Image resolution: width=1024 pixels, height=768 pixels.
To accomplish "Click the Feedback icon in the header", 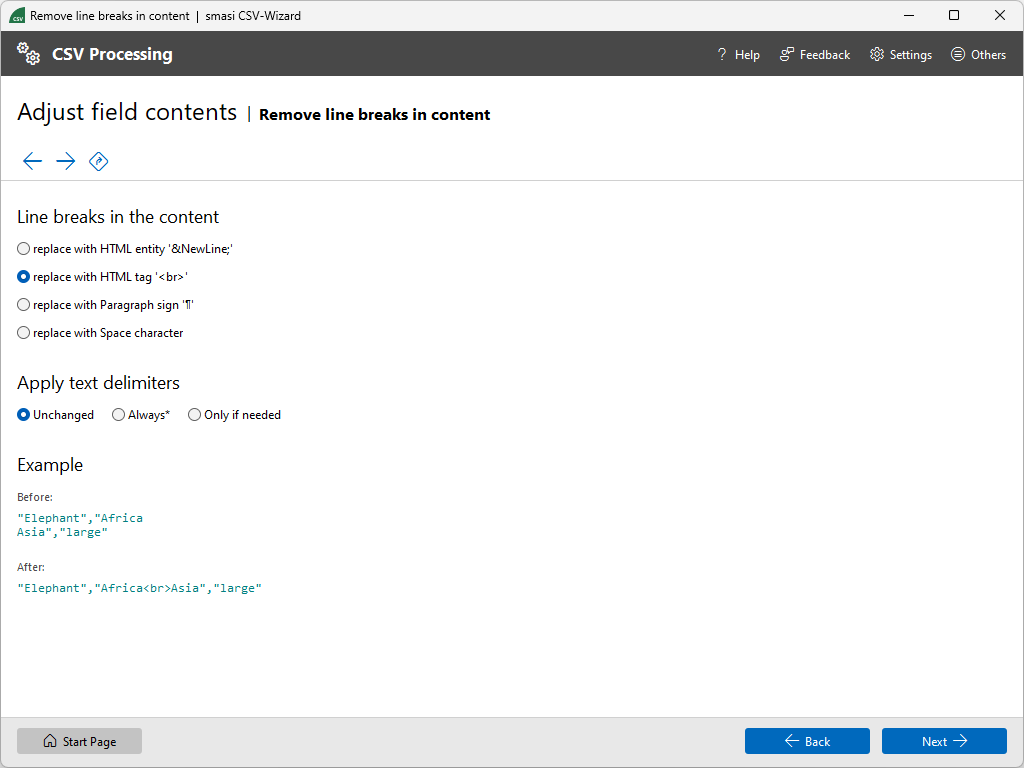I will (x=790, y=54).
